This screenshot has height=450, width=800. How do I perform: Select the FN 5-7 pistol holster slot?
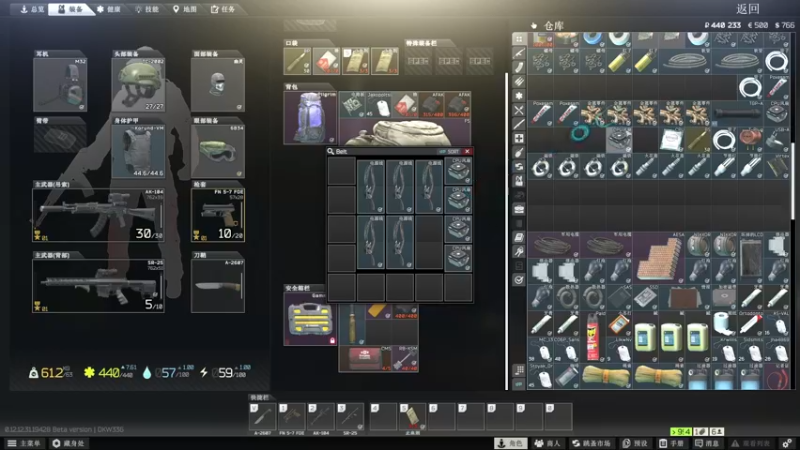click(x=218, y=215)
